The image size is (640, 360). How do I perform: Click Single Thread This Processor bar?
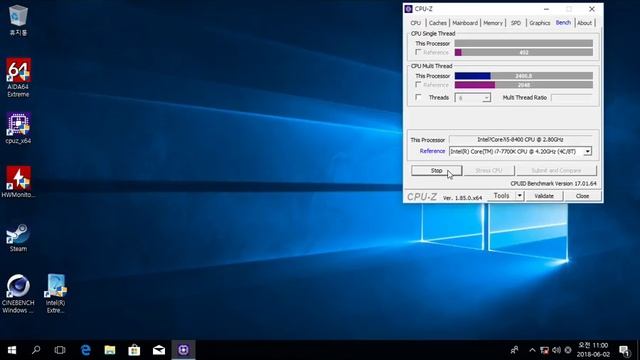[x=524, y=43]
